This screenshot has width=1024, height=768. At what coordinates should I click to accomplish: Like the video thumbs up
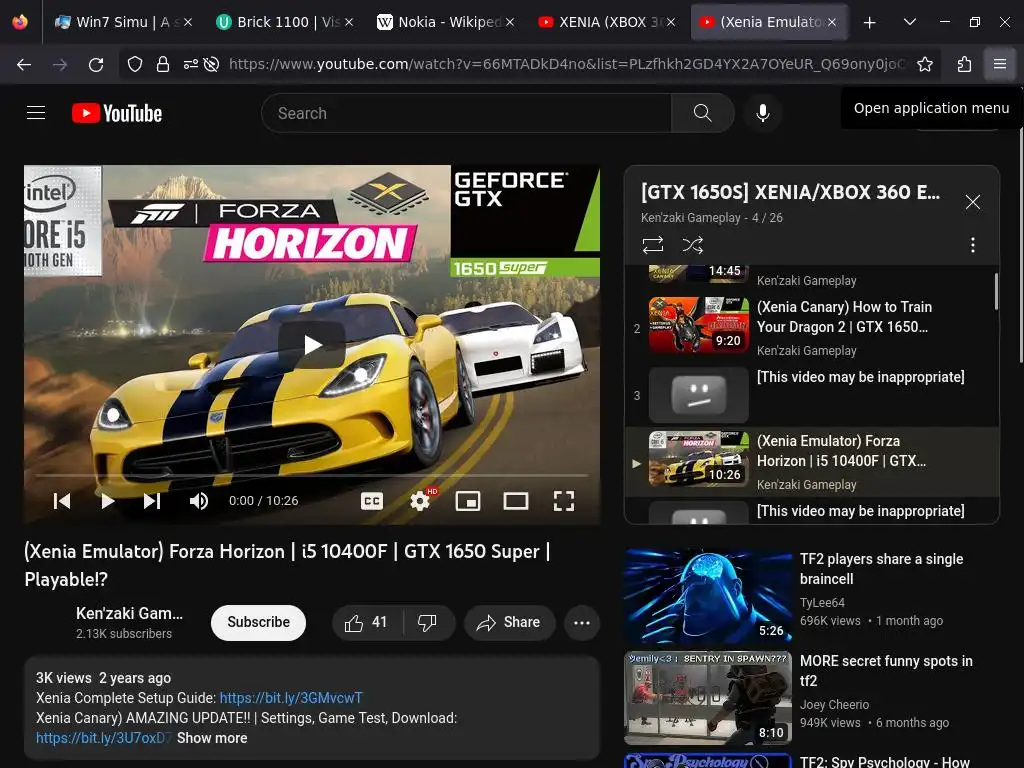tap(366, 622)
